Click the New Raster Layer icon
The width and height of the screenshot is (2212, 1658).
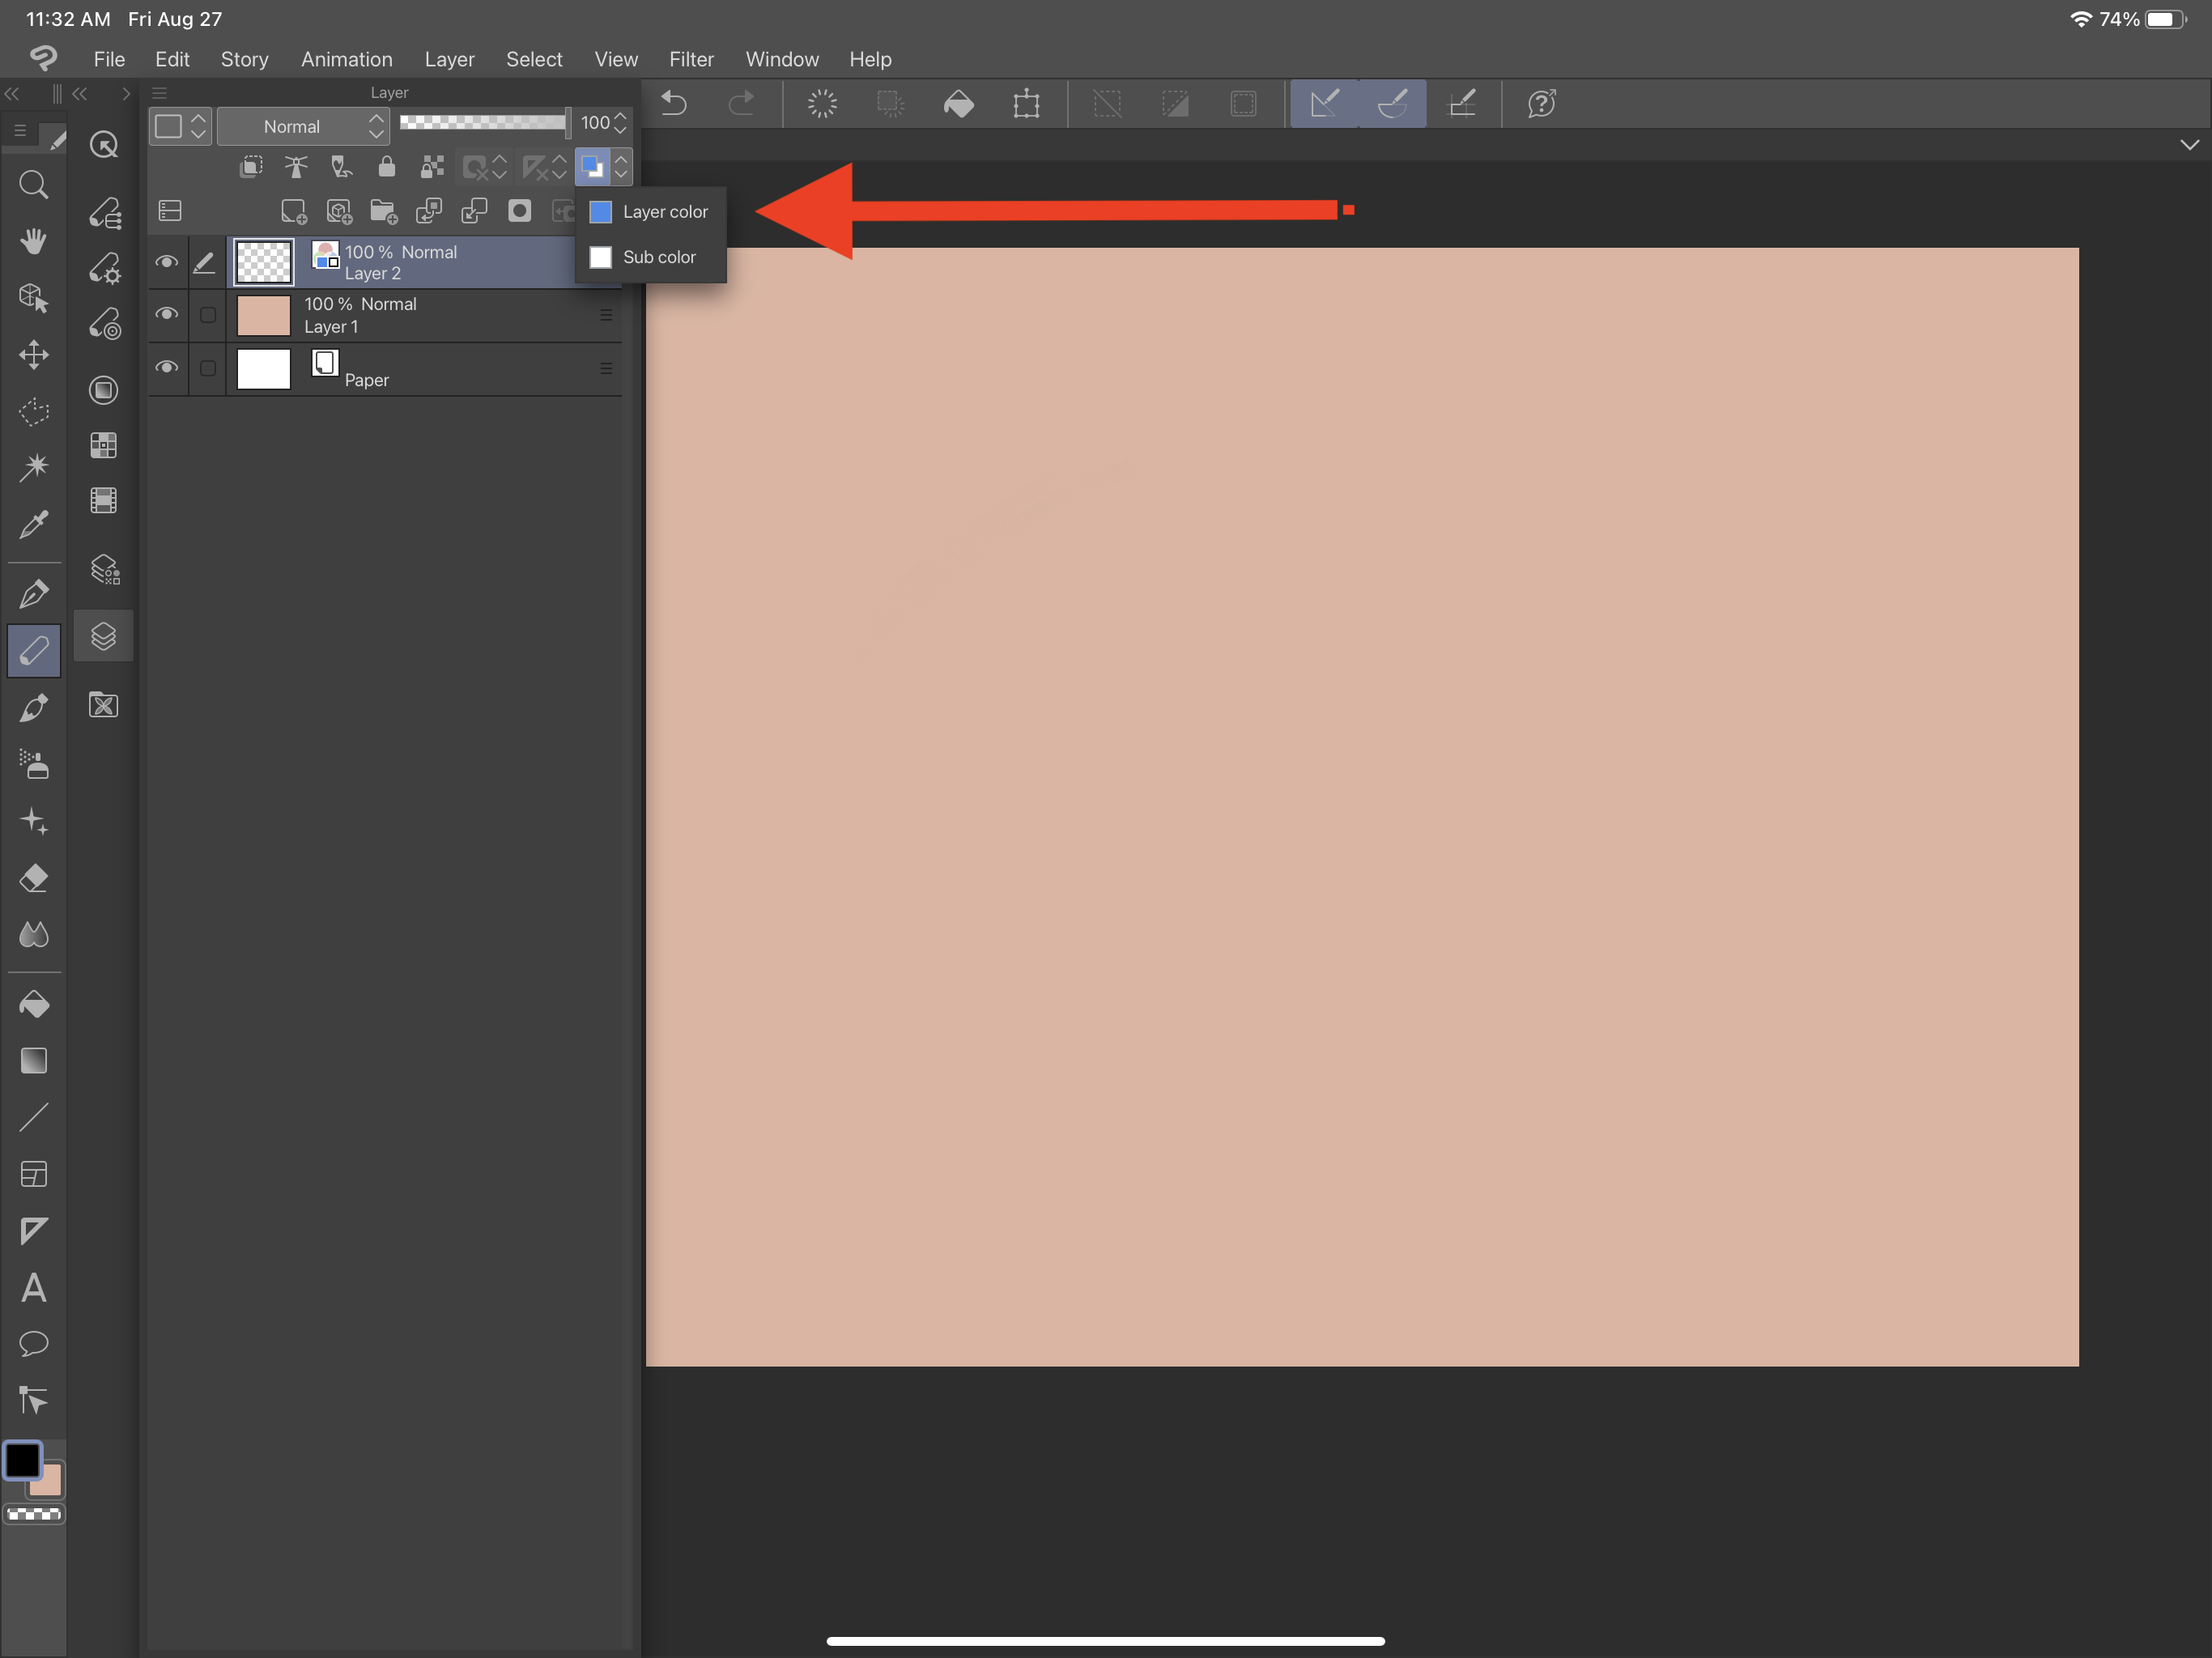click(293, 211)
